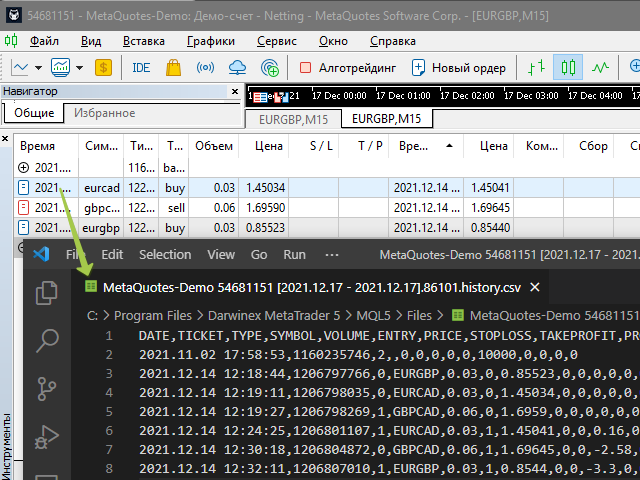This screenshot has width=640, height=480.
Task: Switch chart to line chart mode
Action: (x=600, y=67)
